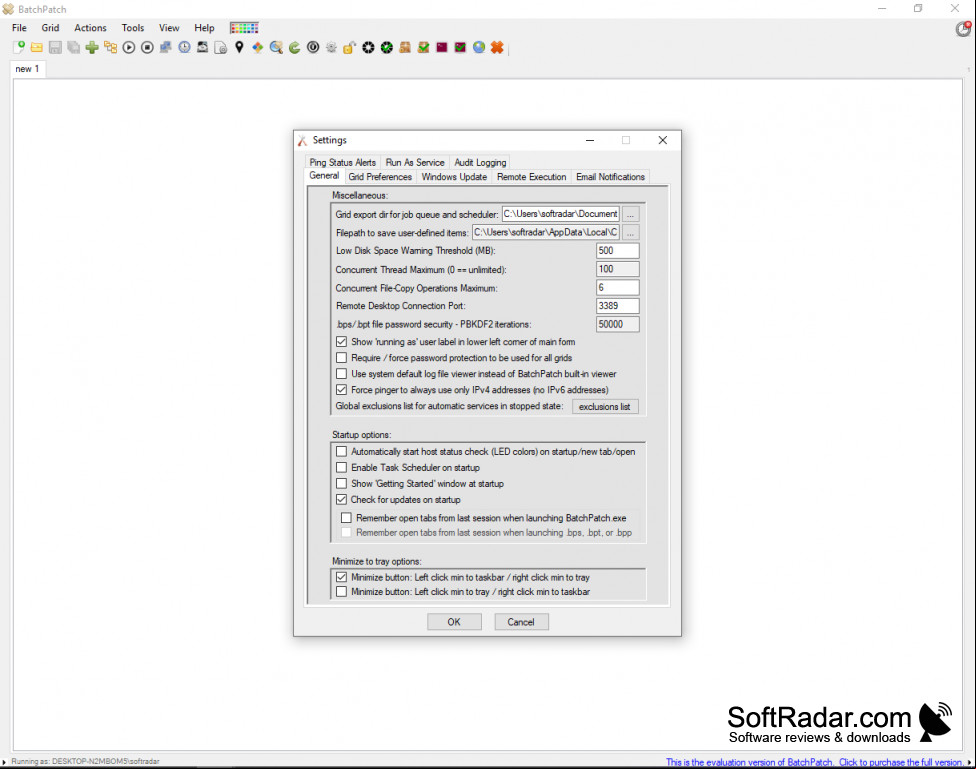Click the green circular arrow refresh icon
The width and height of the screenshot is (976, 769).
294,47
